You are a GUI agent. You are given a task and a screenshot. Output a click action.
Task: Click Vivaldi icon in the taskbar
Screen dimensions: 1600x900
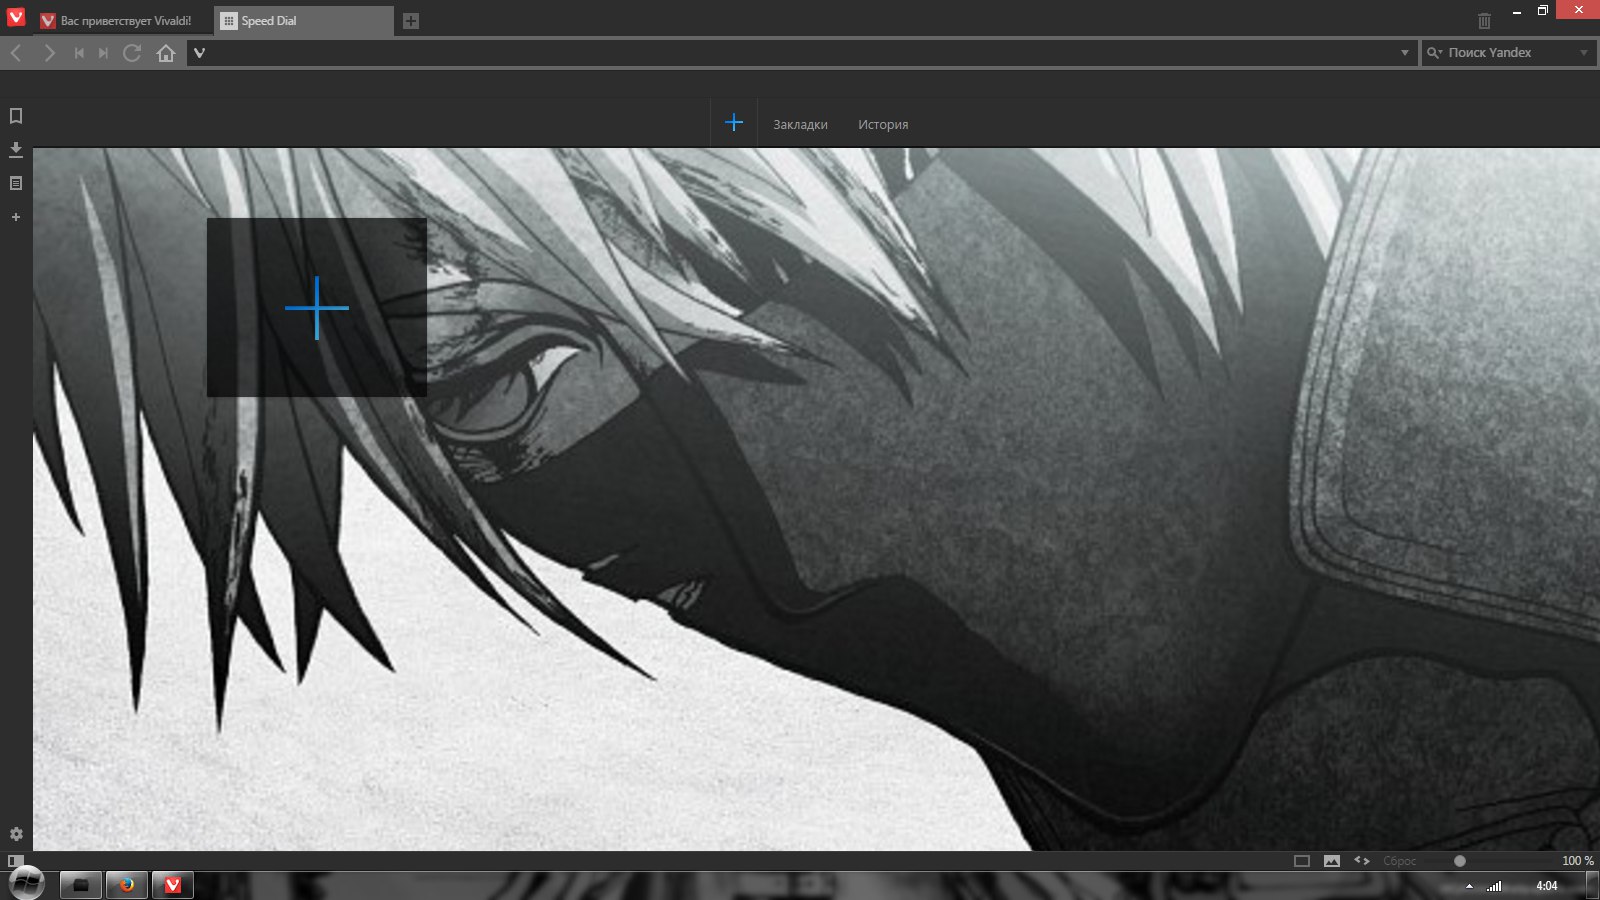pos(173,885)
